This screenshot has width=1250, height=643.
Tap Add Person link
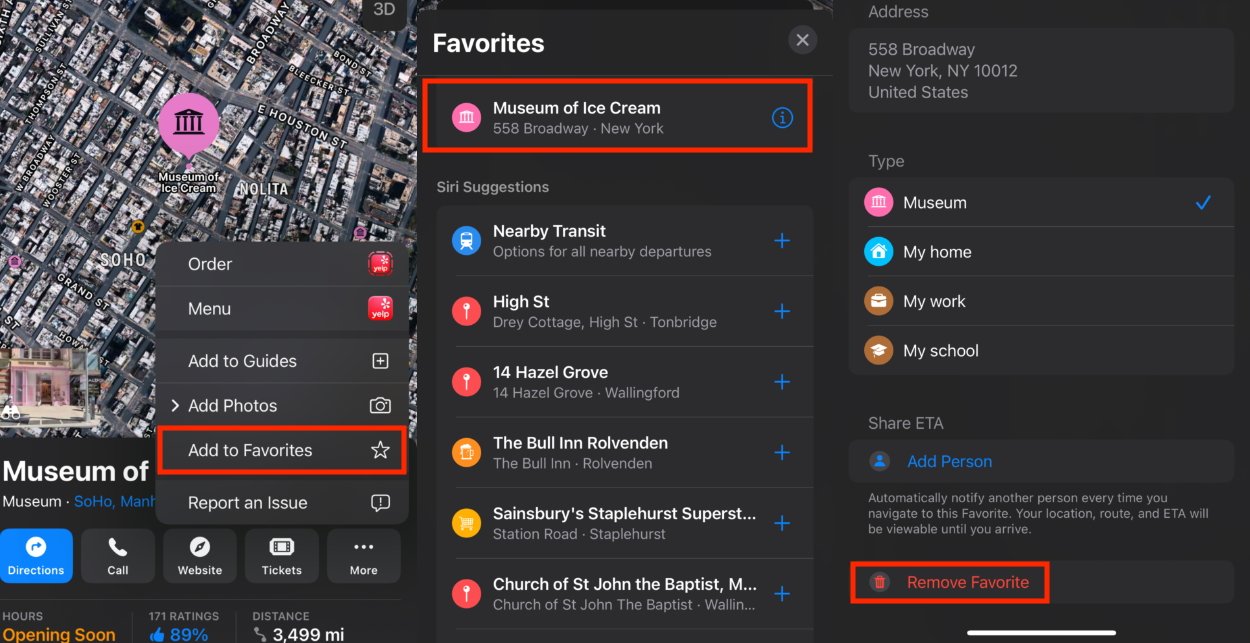tap(949, 461)
